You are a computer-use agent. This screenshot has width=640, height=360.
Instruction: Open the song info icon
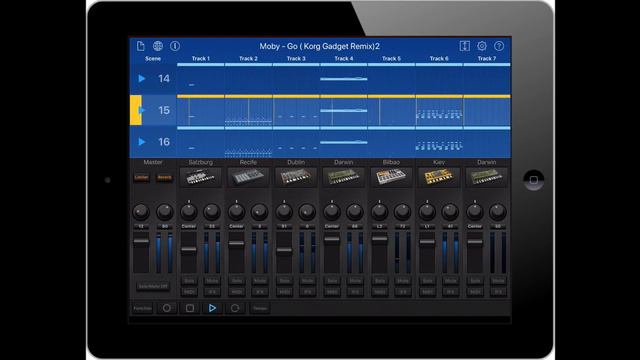[175, 46]
